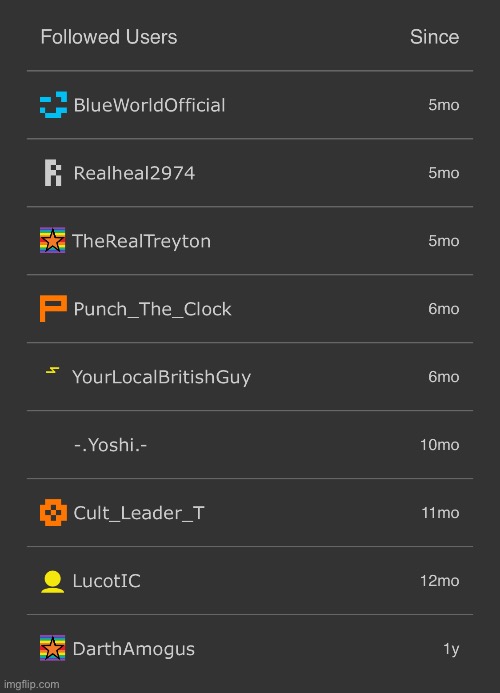Click Punch_The_Clock's orange P icon
500x693 pixels.
point(53,308)
